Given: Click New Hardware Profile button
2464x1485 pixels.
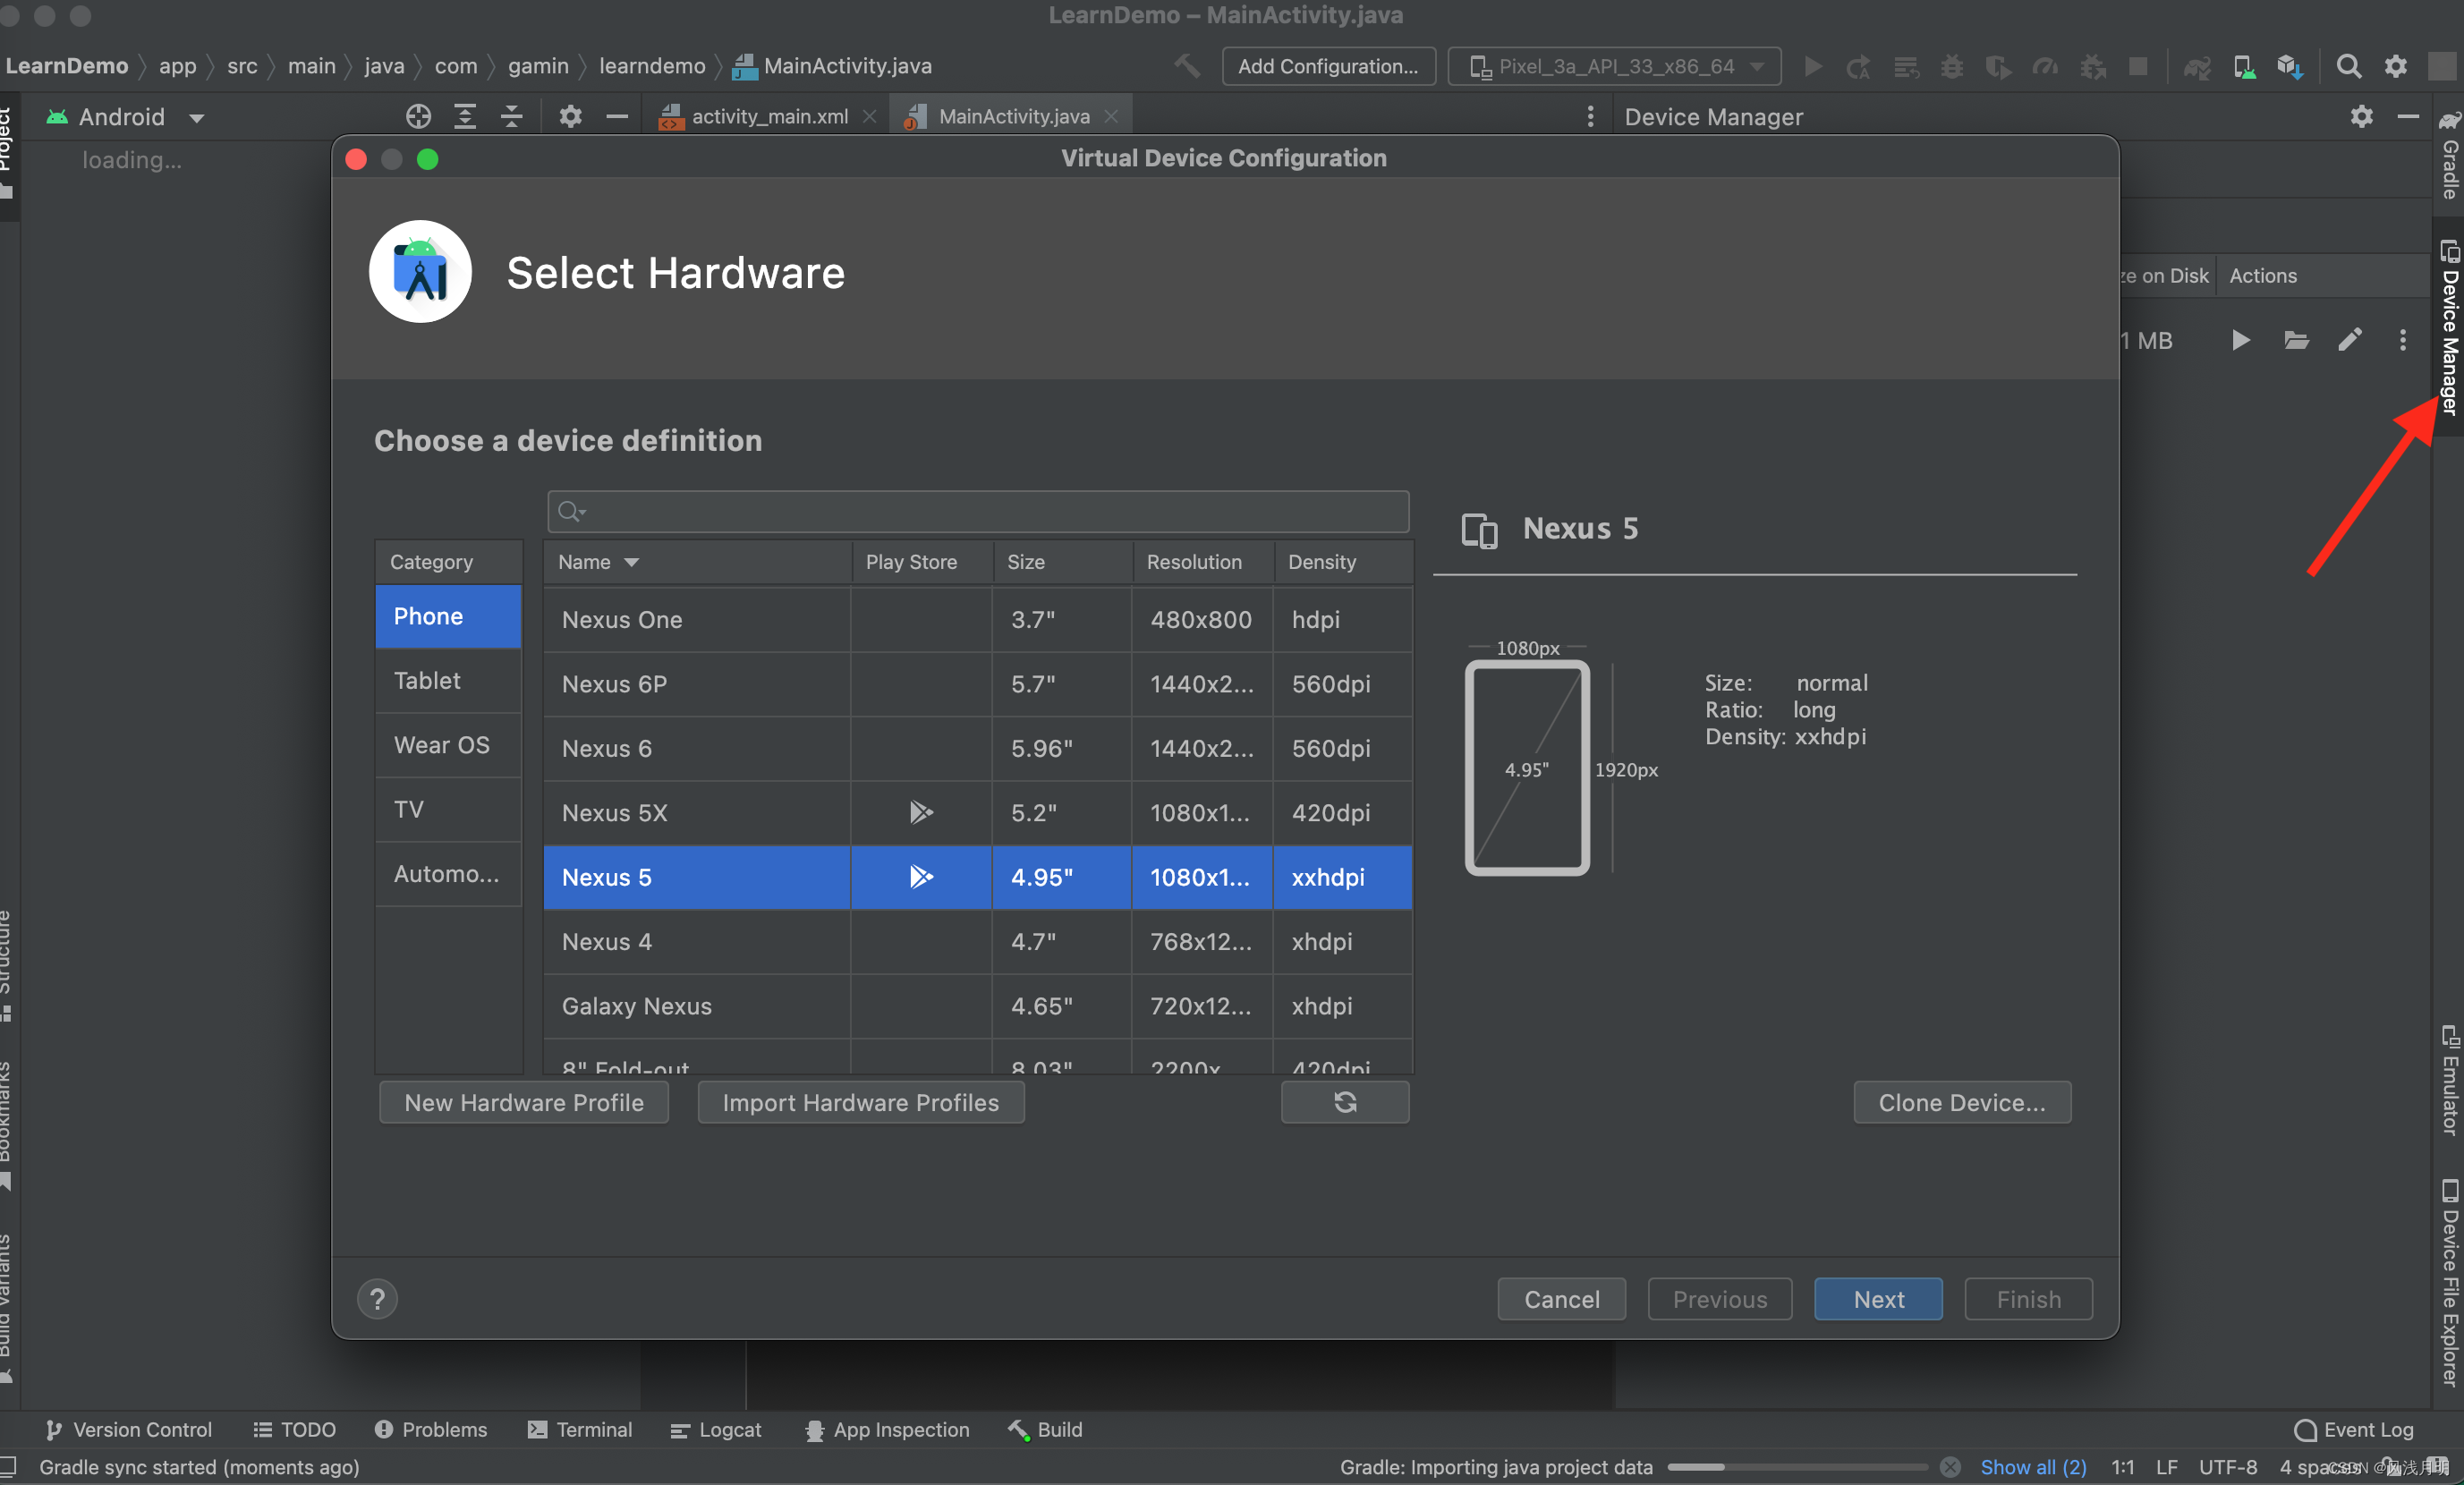Looking at the screenshot, I should coord(524,1102).
